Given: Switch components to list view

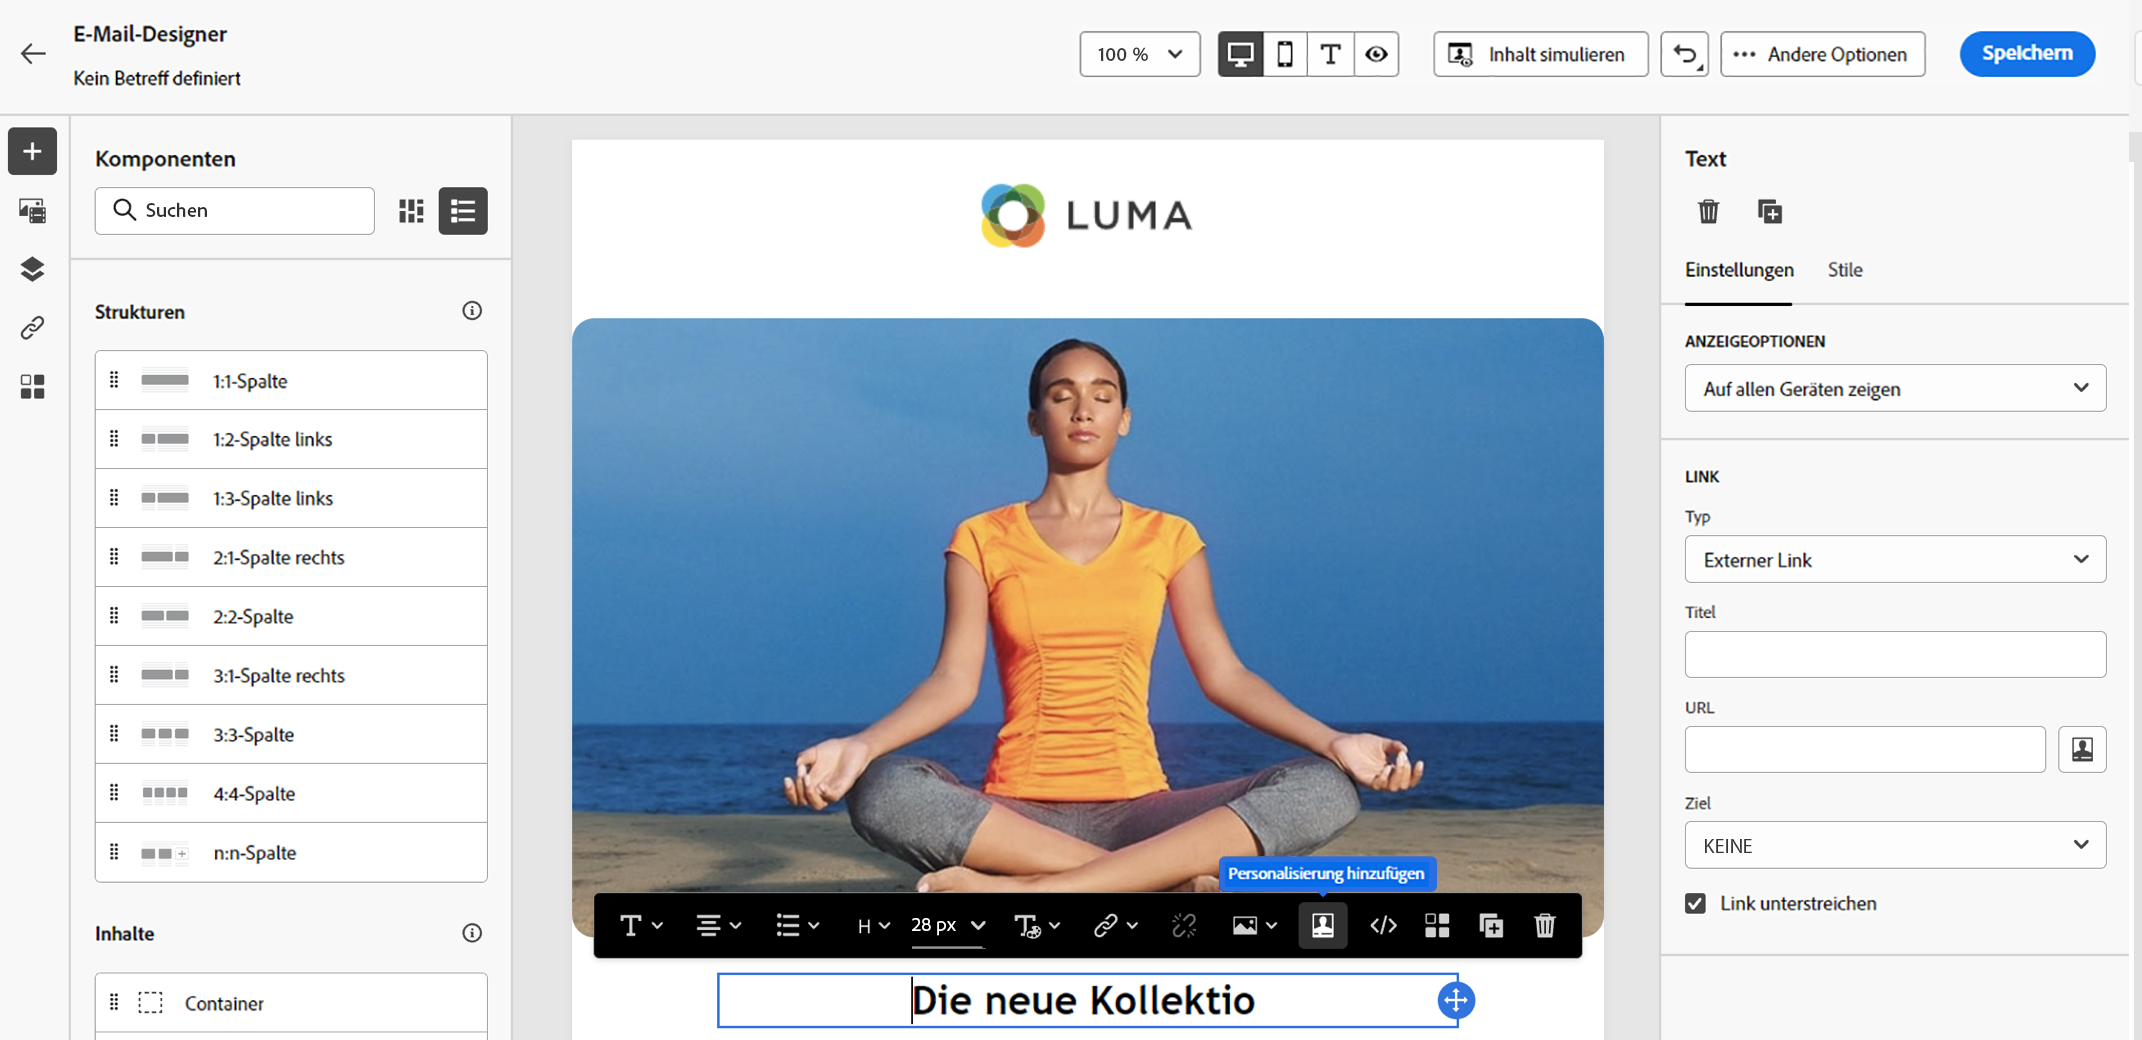Looking at the screenshot, I should click(463, 211).
